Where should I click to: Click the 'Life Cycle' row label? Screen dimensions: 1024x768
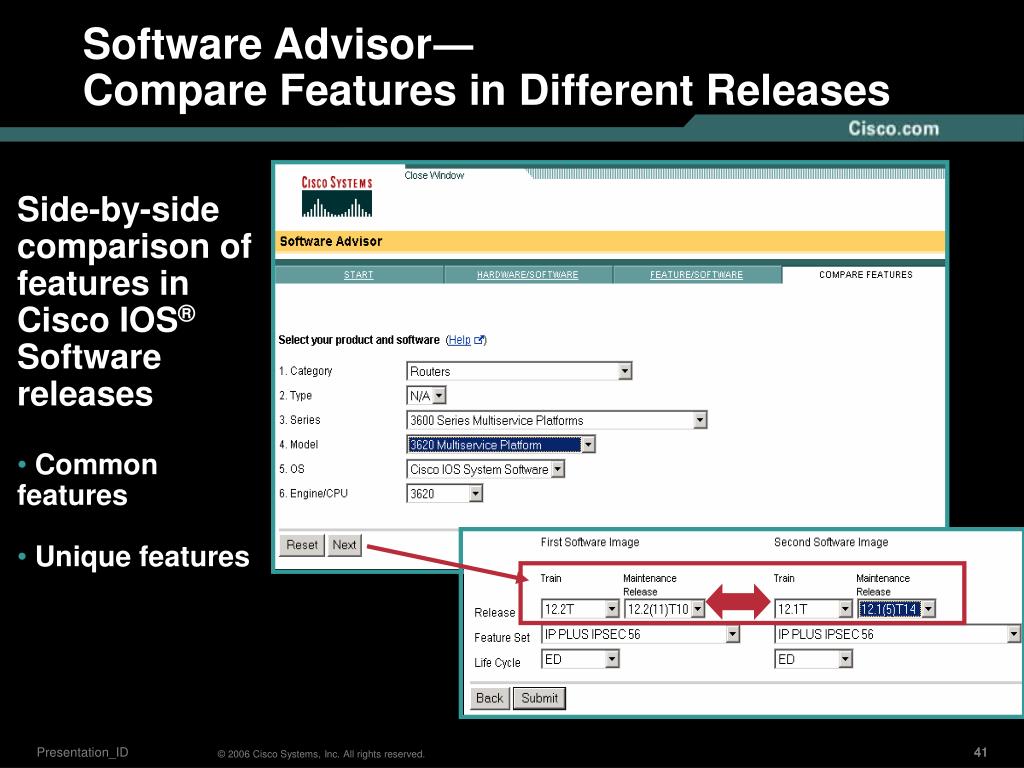point(497,662)
